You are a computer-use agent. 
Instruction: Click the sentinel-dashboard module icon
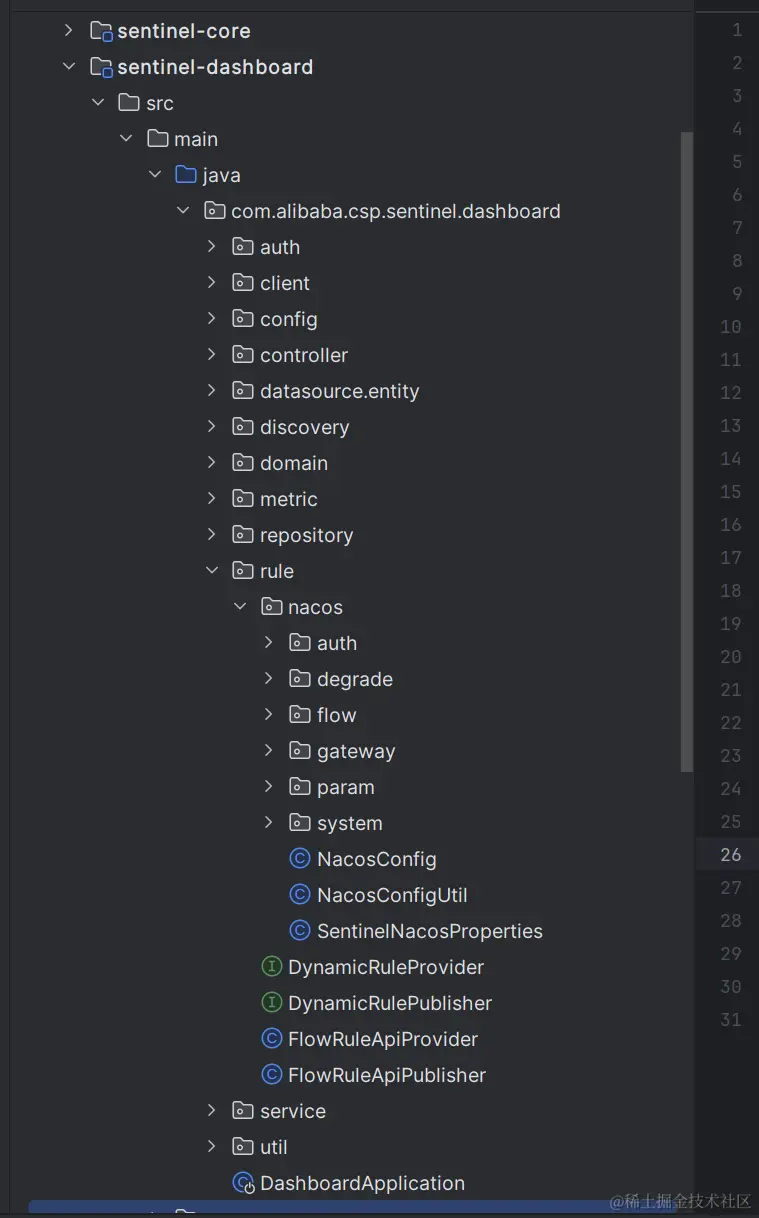point(101,67)
